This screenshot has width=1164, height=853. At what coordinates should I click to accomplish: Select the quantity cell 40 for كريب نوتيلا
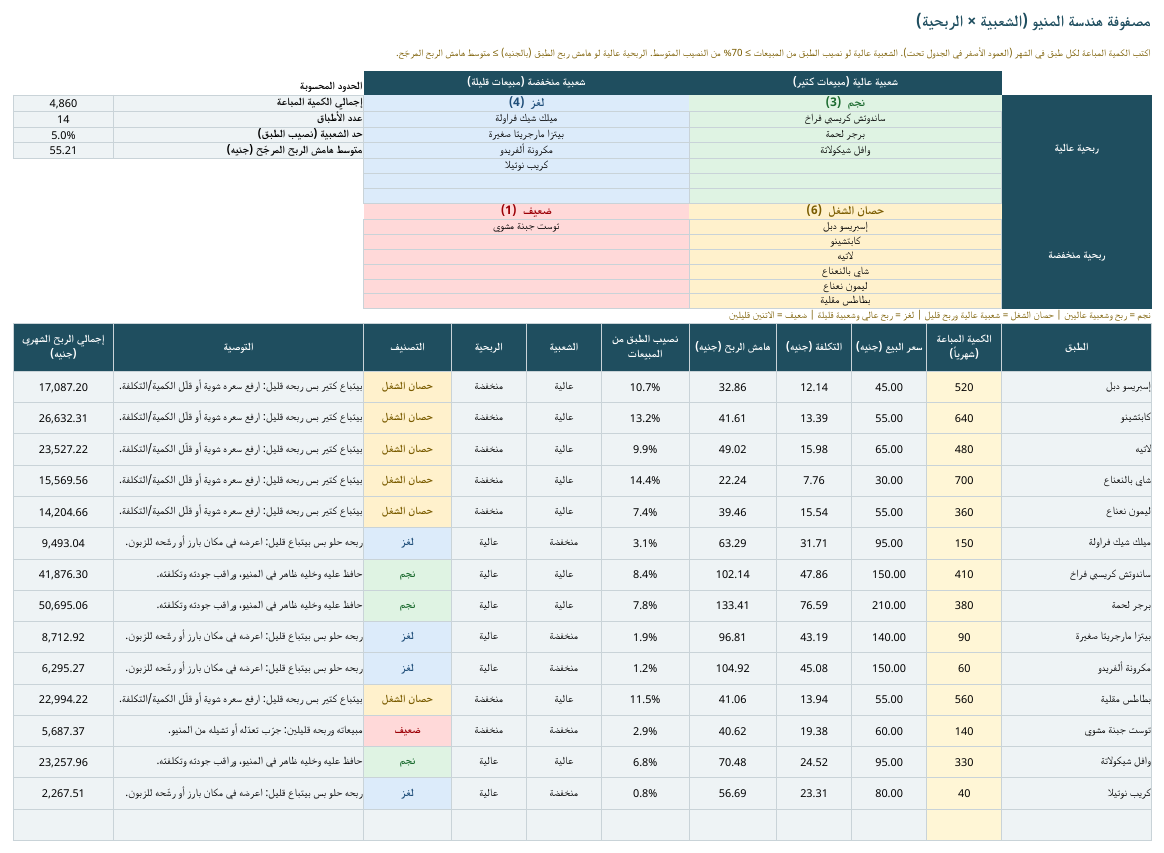pyautogui.click(x=964, y=793)
